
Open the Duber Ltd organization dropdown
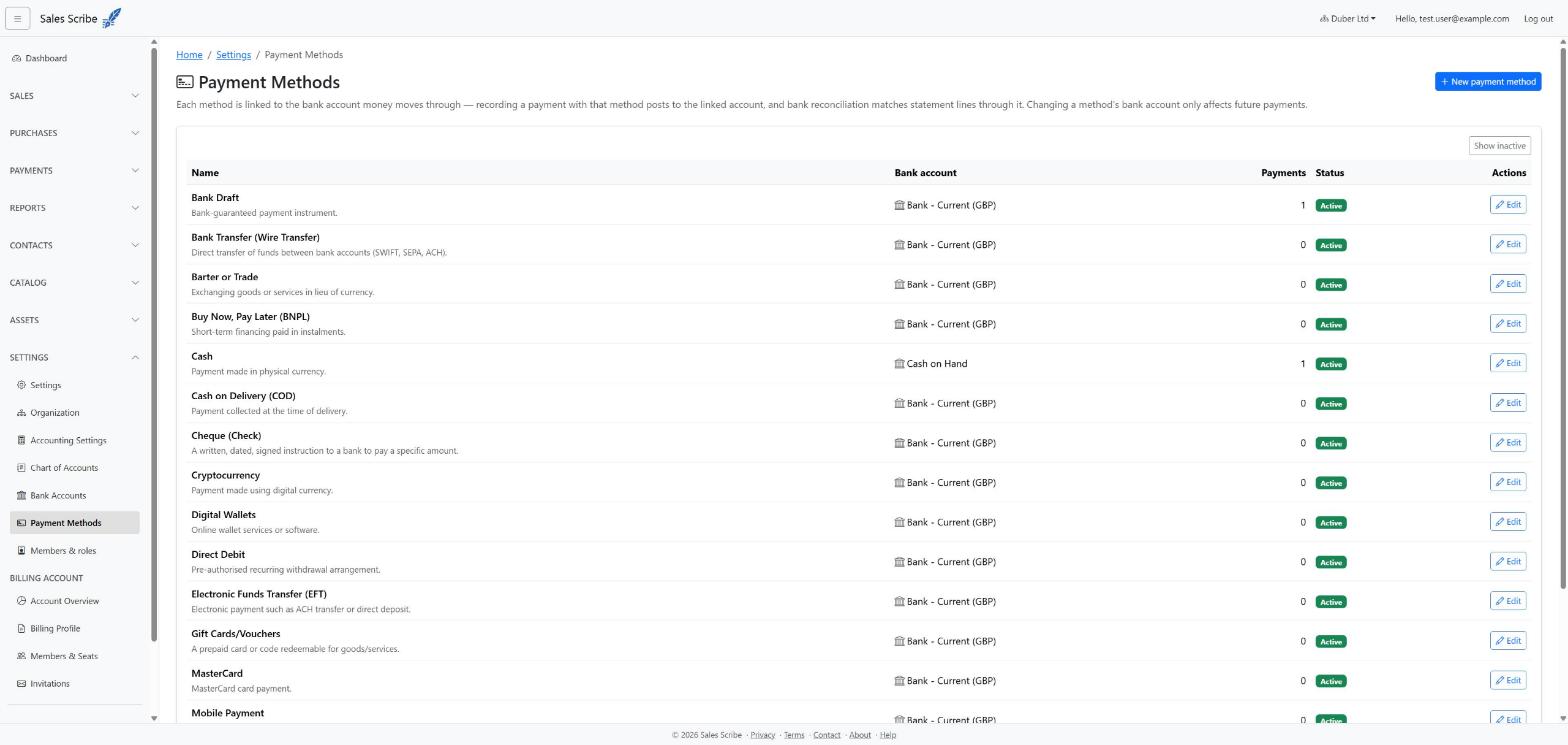(x=1347, y=19)
